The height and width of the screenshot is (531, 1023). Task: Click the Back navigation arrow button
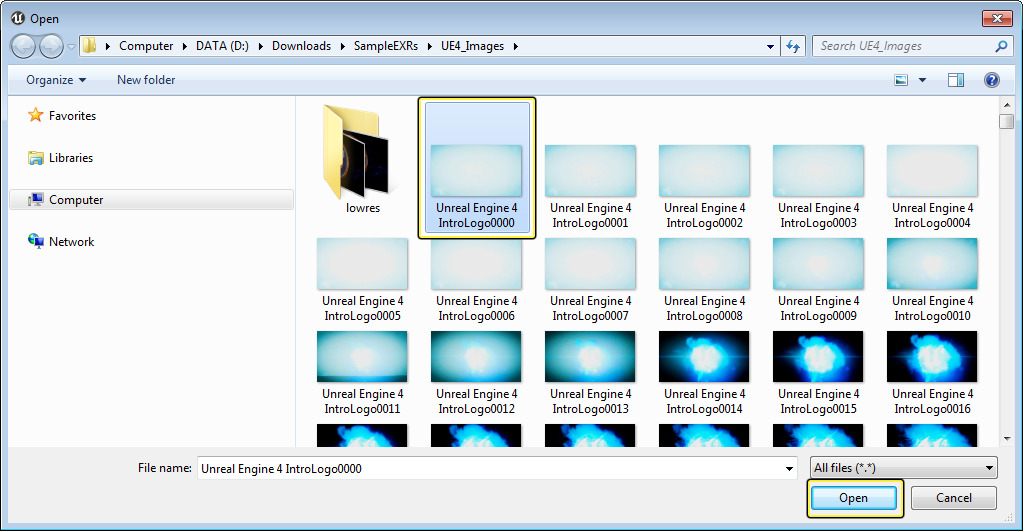pyautogui.click(x=24, y=46)
